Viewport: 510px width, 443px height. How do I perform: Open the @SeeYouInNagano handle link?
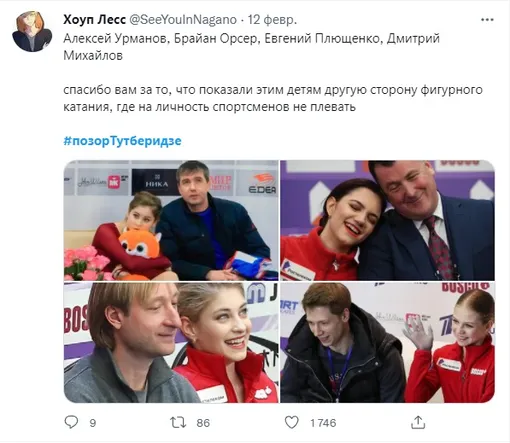click(x=183, y=20)
